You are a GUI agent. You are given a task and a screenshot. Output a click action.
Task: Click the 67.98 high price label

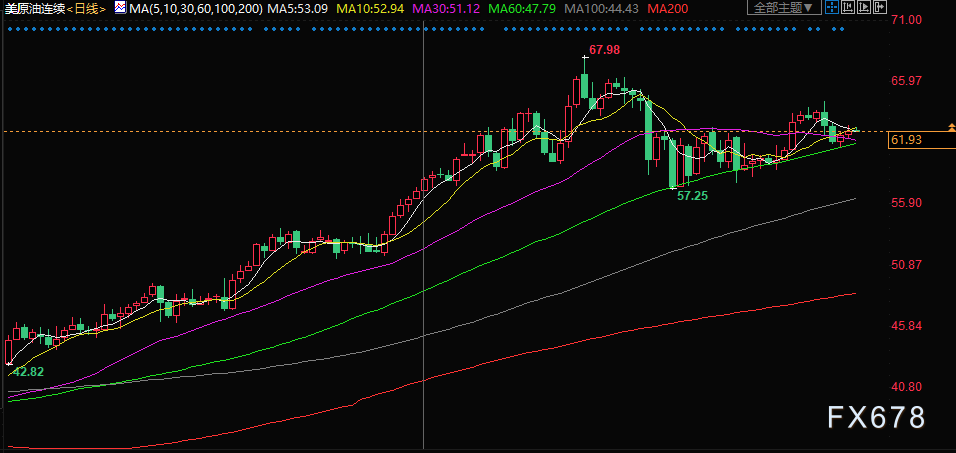coord(605,50)
